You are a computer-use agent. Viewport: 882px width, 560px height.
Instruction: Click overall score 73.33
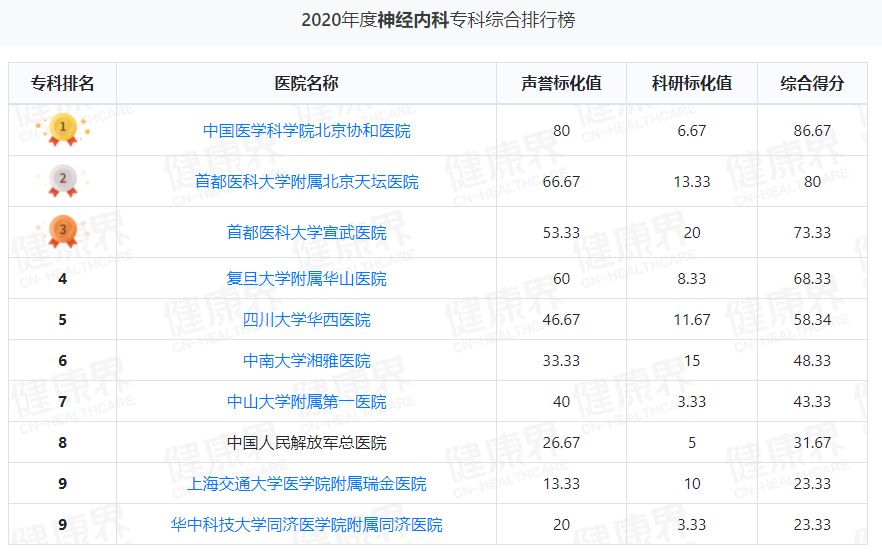point(812,232)
